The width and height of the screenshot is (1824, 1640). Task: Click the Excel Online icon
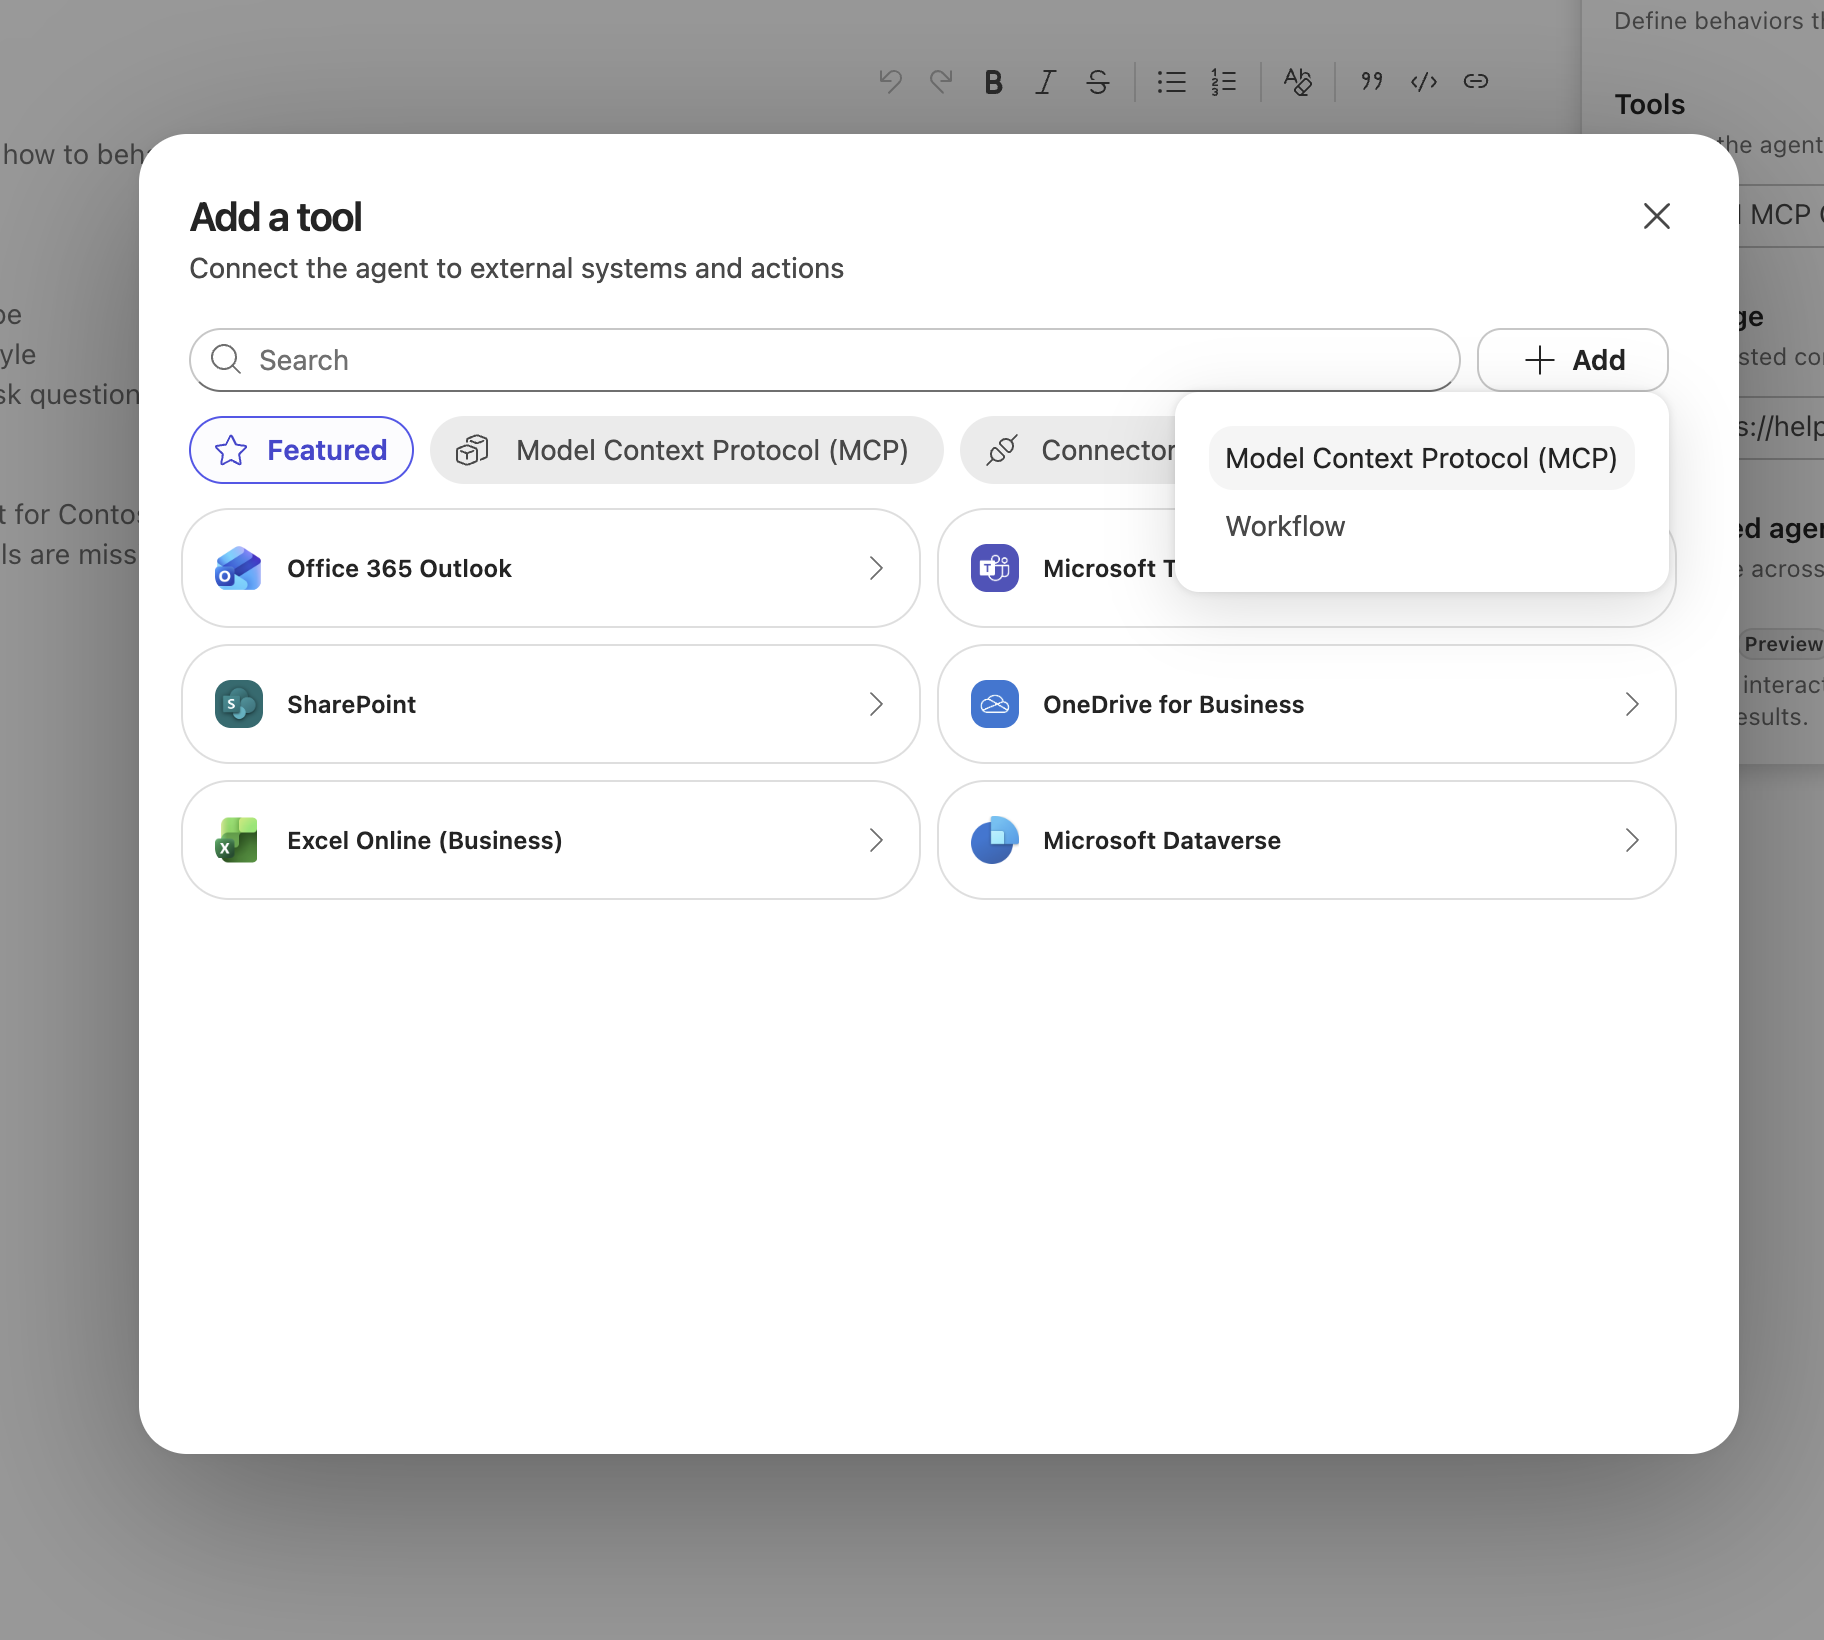[238, 840]
